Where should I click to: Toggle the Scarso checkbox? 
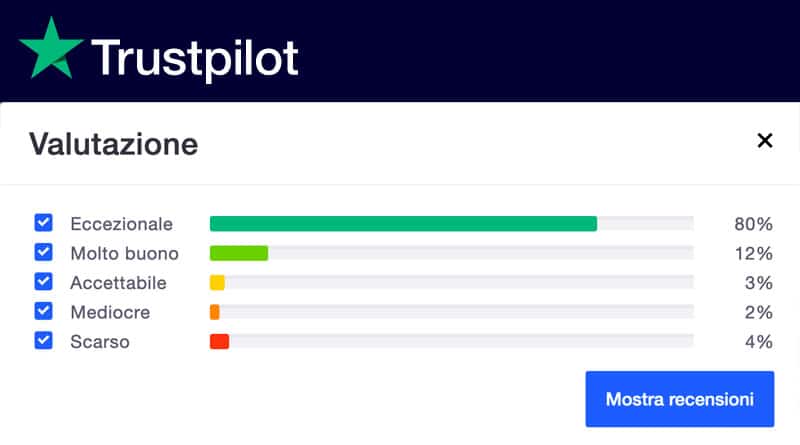pos(43,340)
